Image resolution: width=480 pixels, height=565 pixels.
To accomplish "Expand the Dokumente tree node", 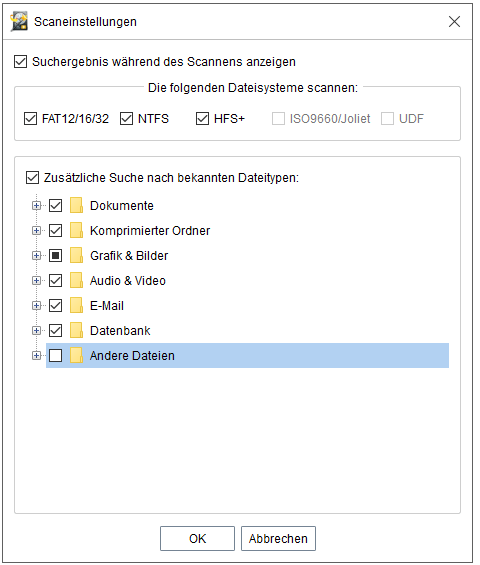I will (x=36, y=206).
